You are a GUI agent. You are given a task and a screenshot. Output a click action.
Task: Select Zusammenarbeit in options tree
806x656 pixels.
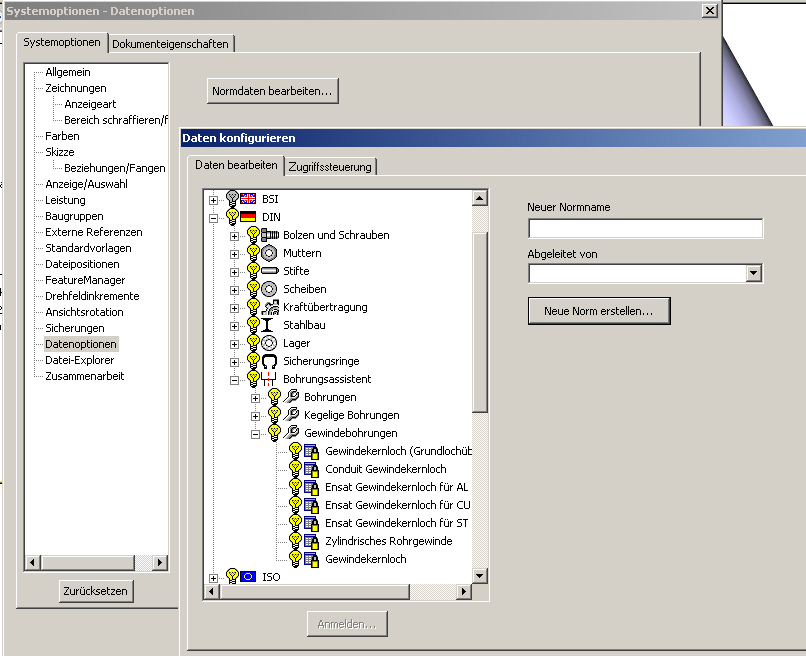(85, 376)
